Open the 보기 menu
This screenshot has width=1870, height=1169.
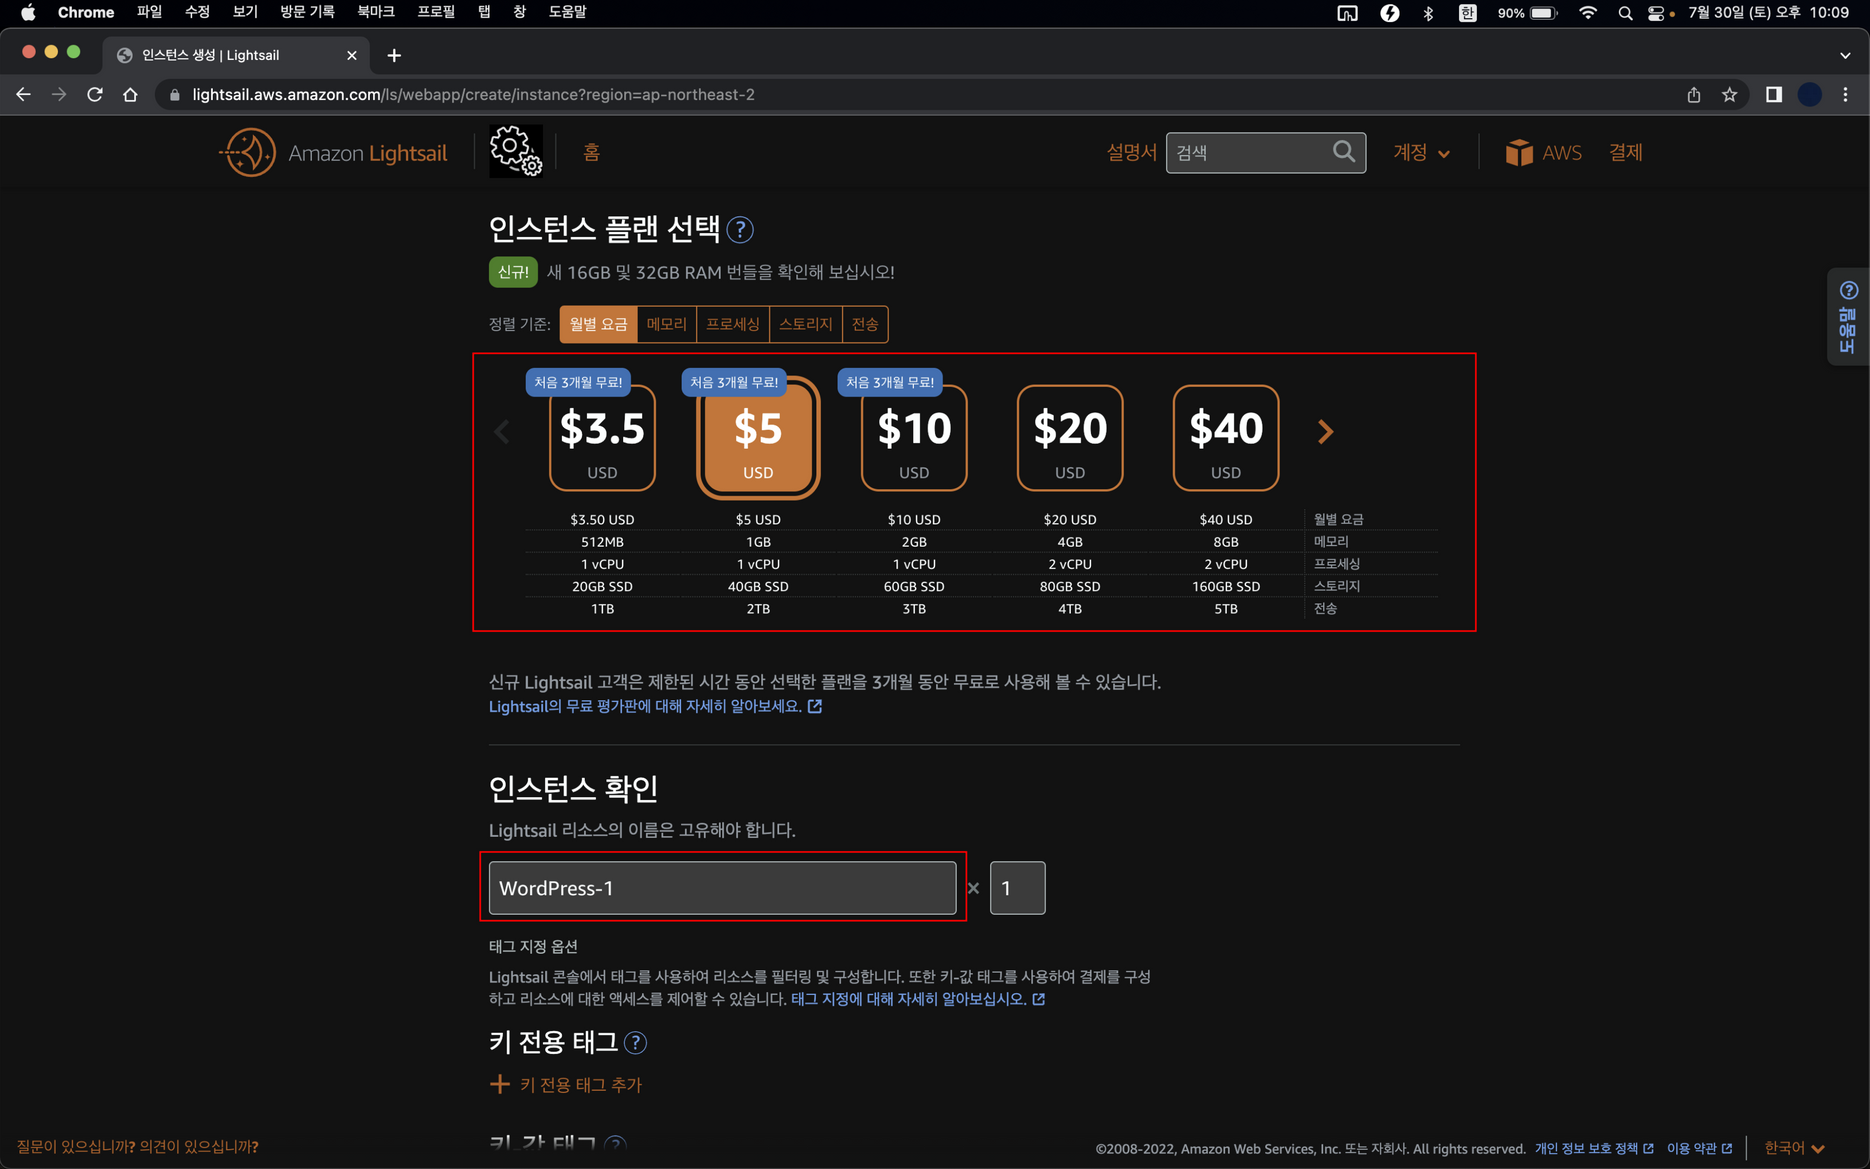(245, 12)
